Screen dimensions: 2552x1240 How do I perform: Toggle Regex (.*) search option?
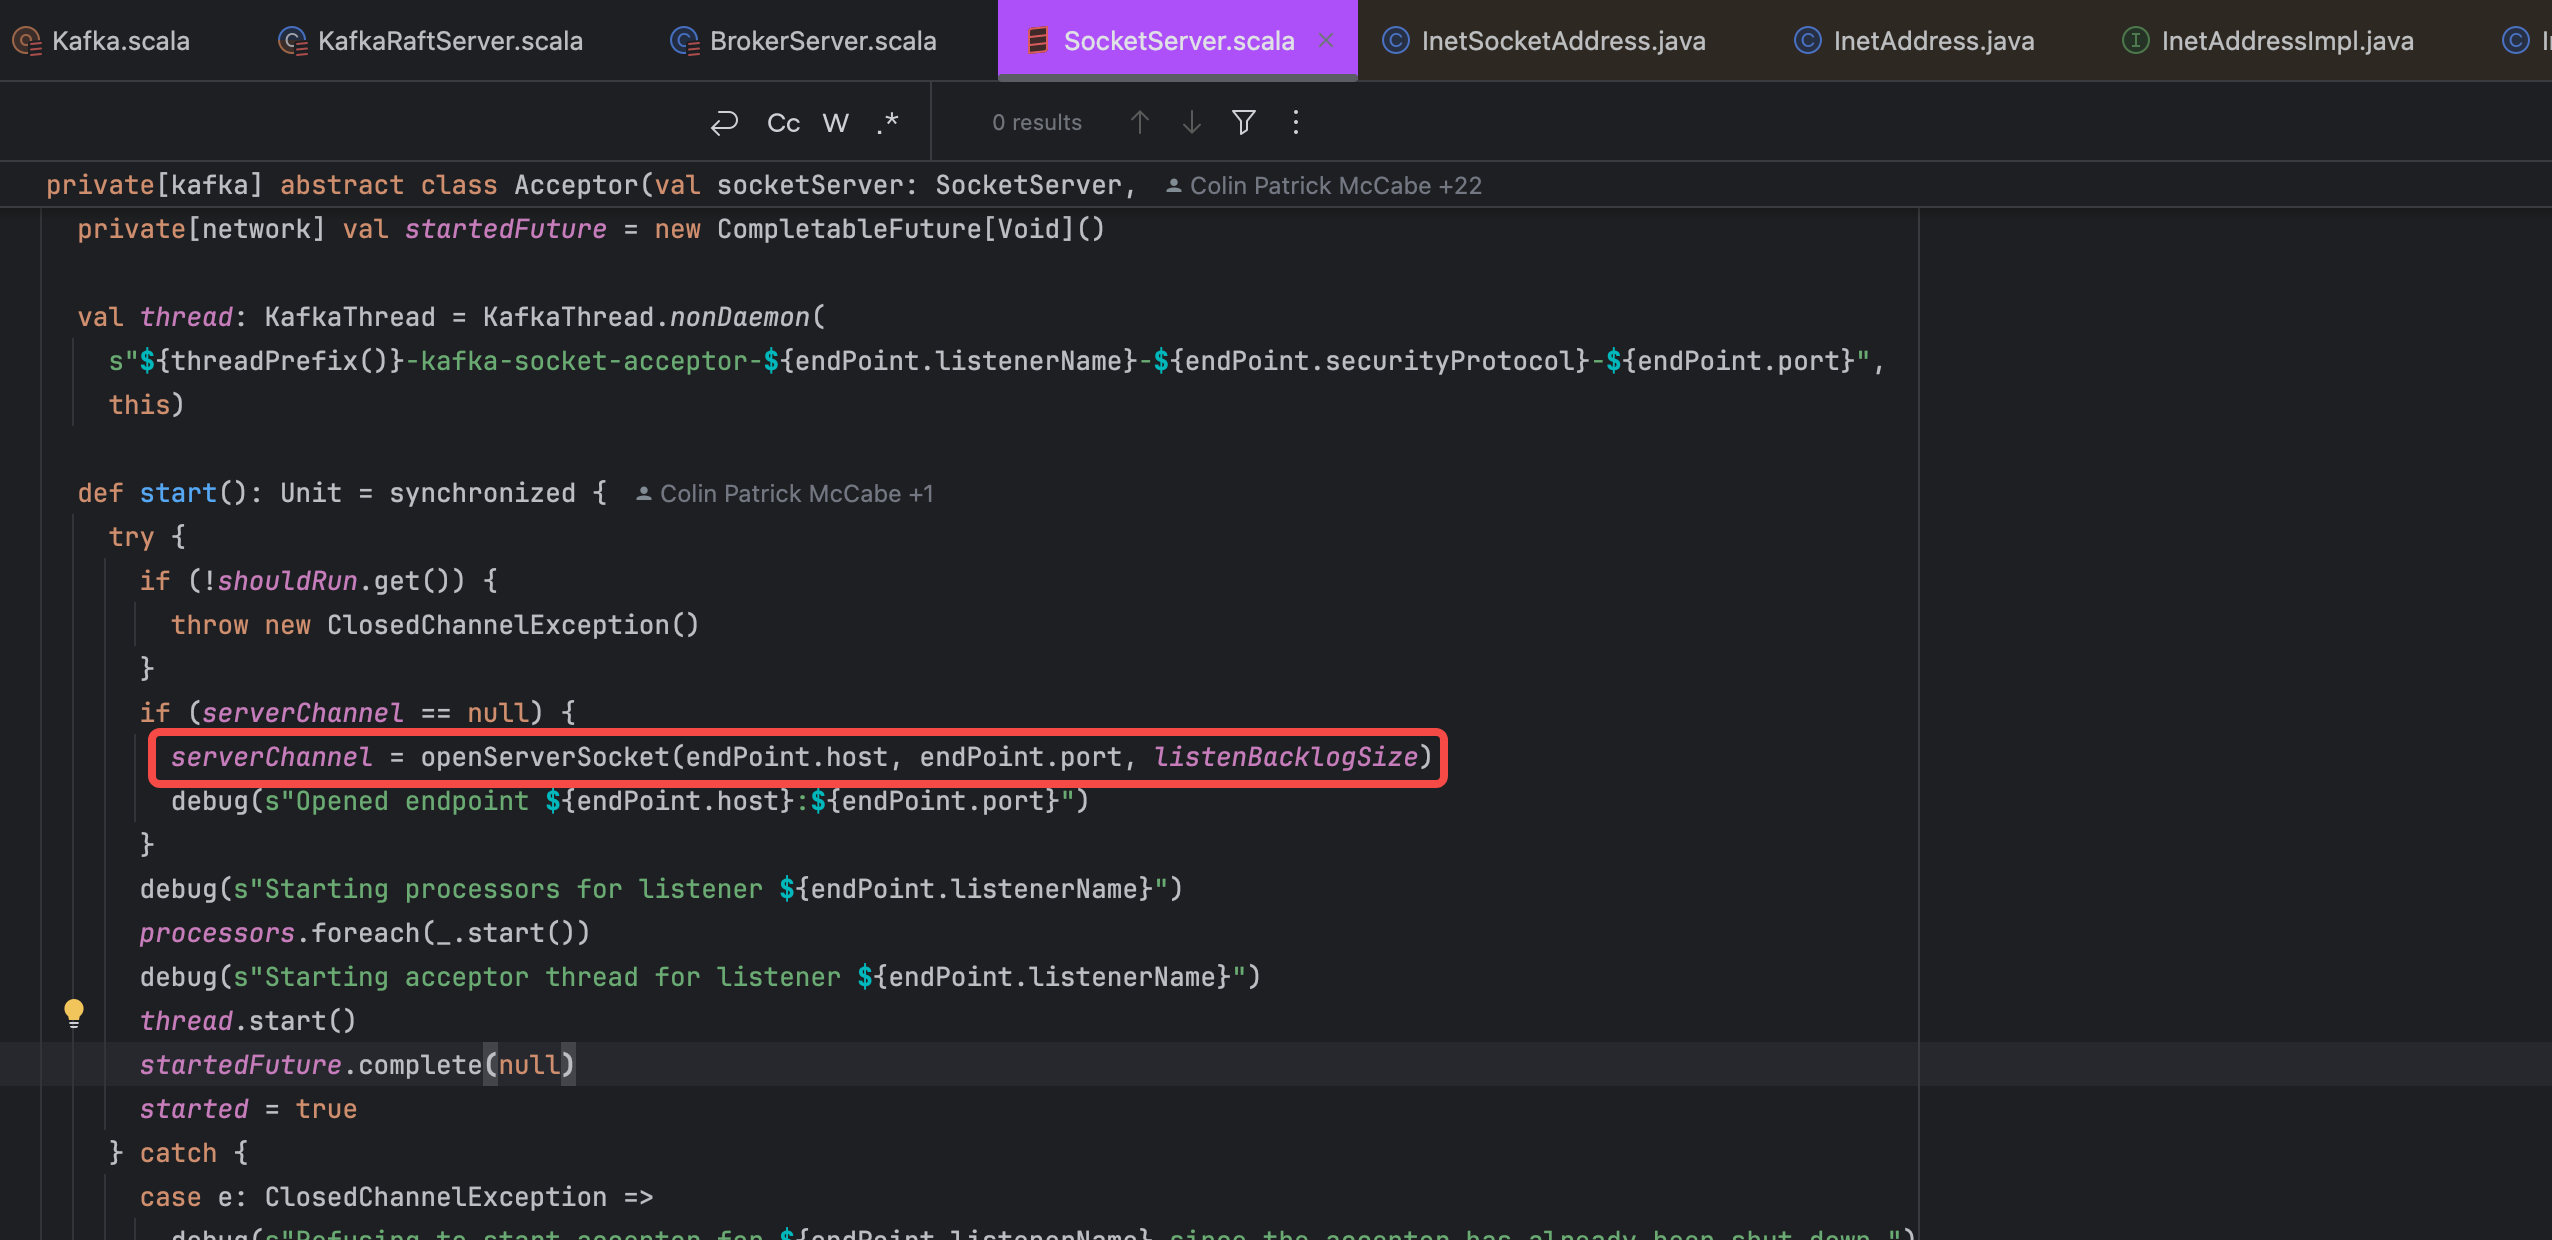888,122
